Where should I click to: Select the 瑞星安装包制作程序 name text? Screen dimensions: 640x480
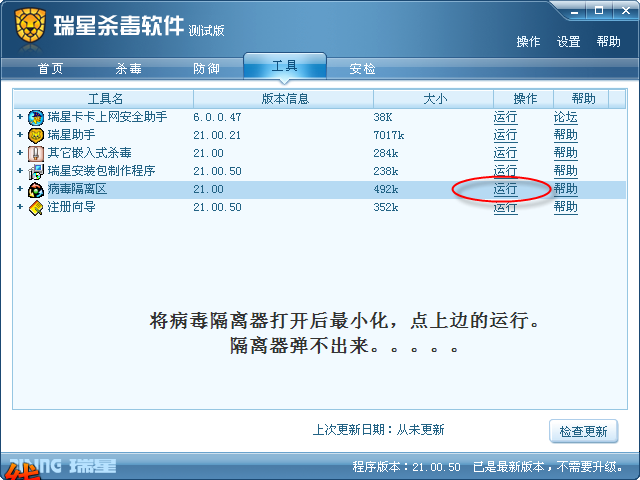[x=102, y=171]
